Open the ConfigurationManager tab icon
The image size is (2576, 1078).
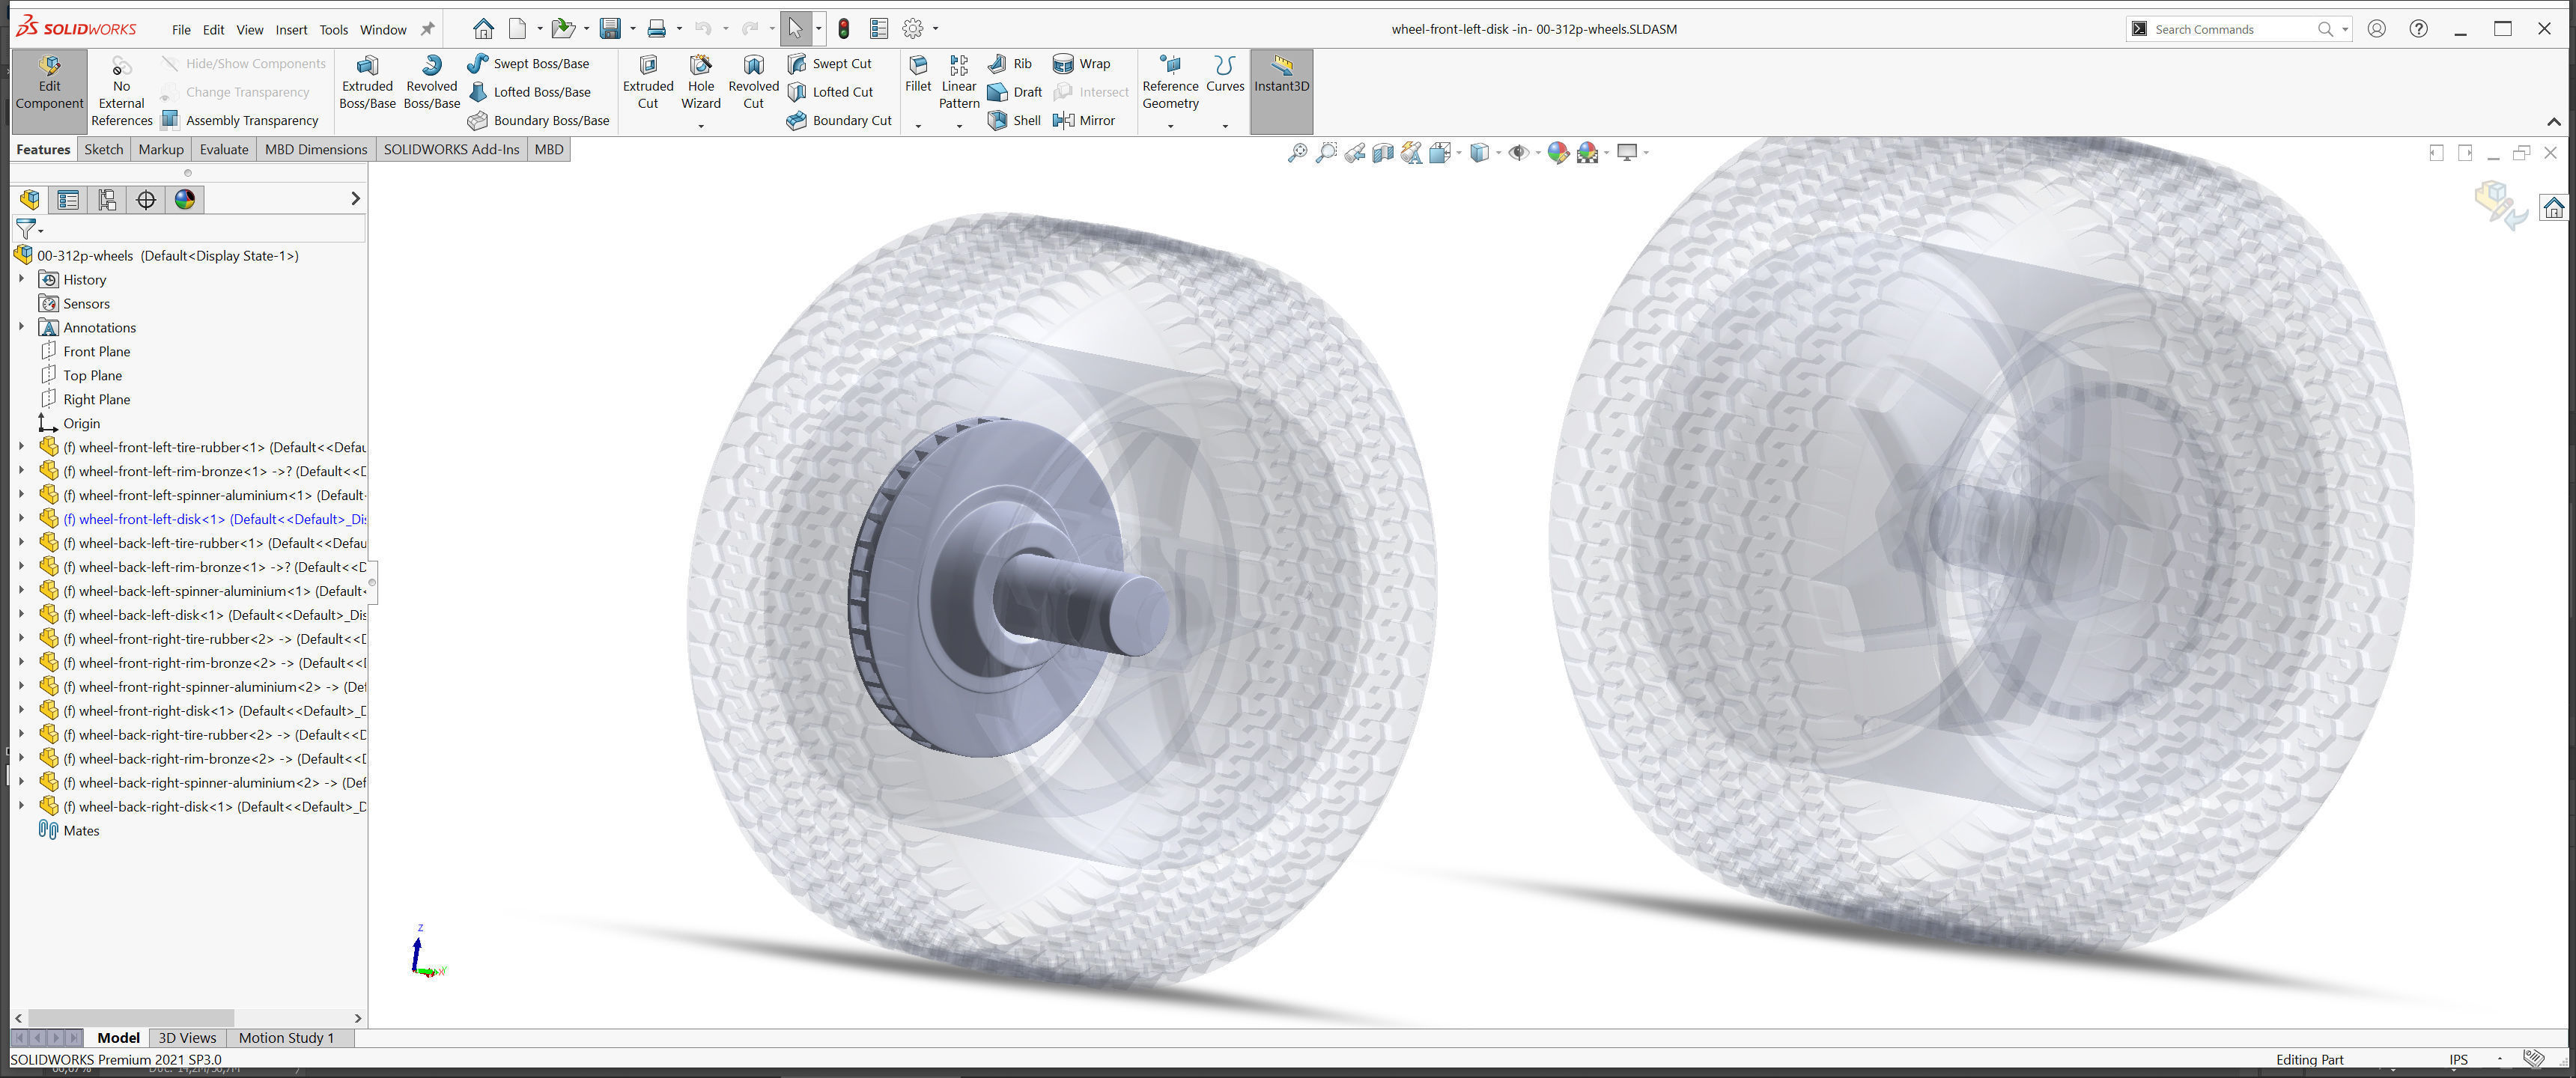coord(107,199)
